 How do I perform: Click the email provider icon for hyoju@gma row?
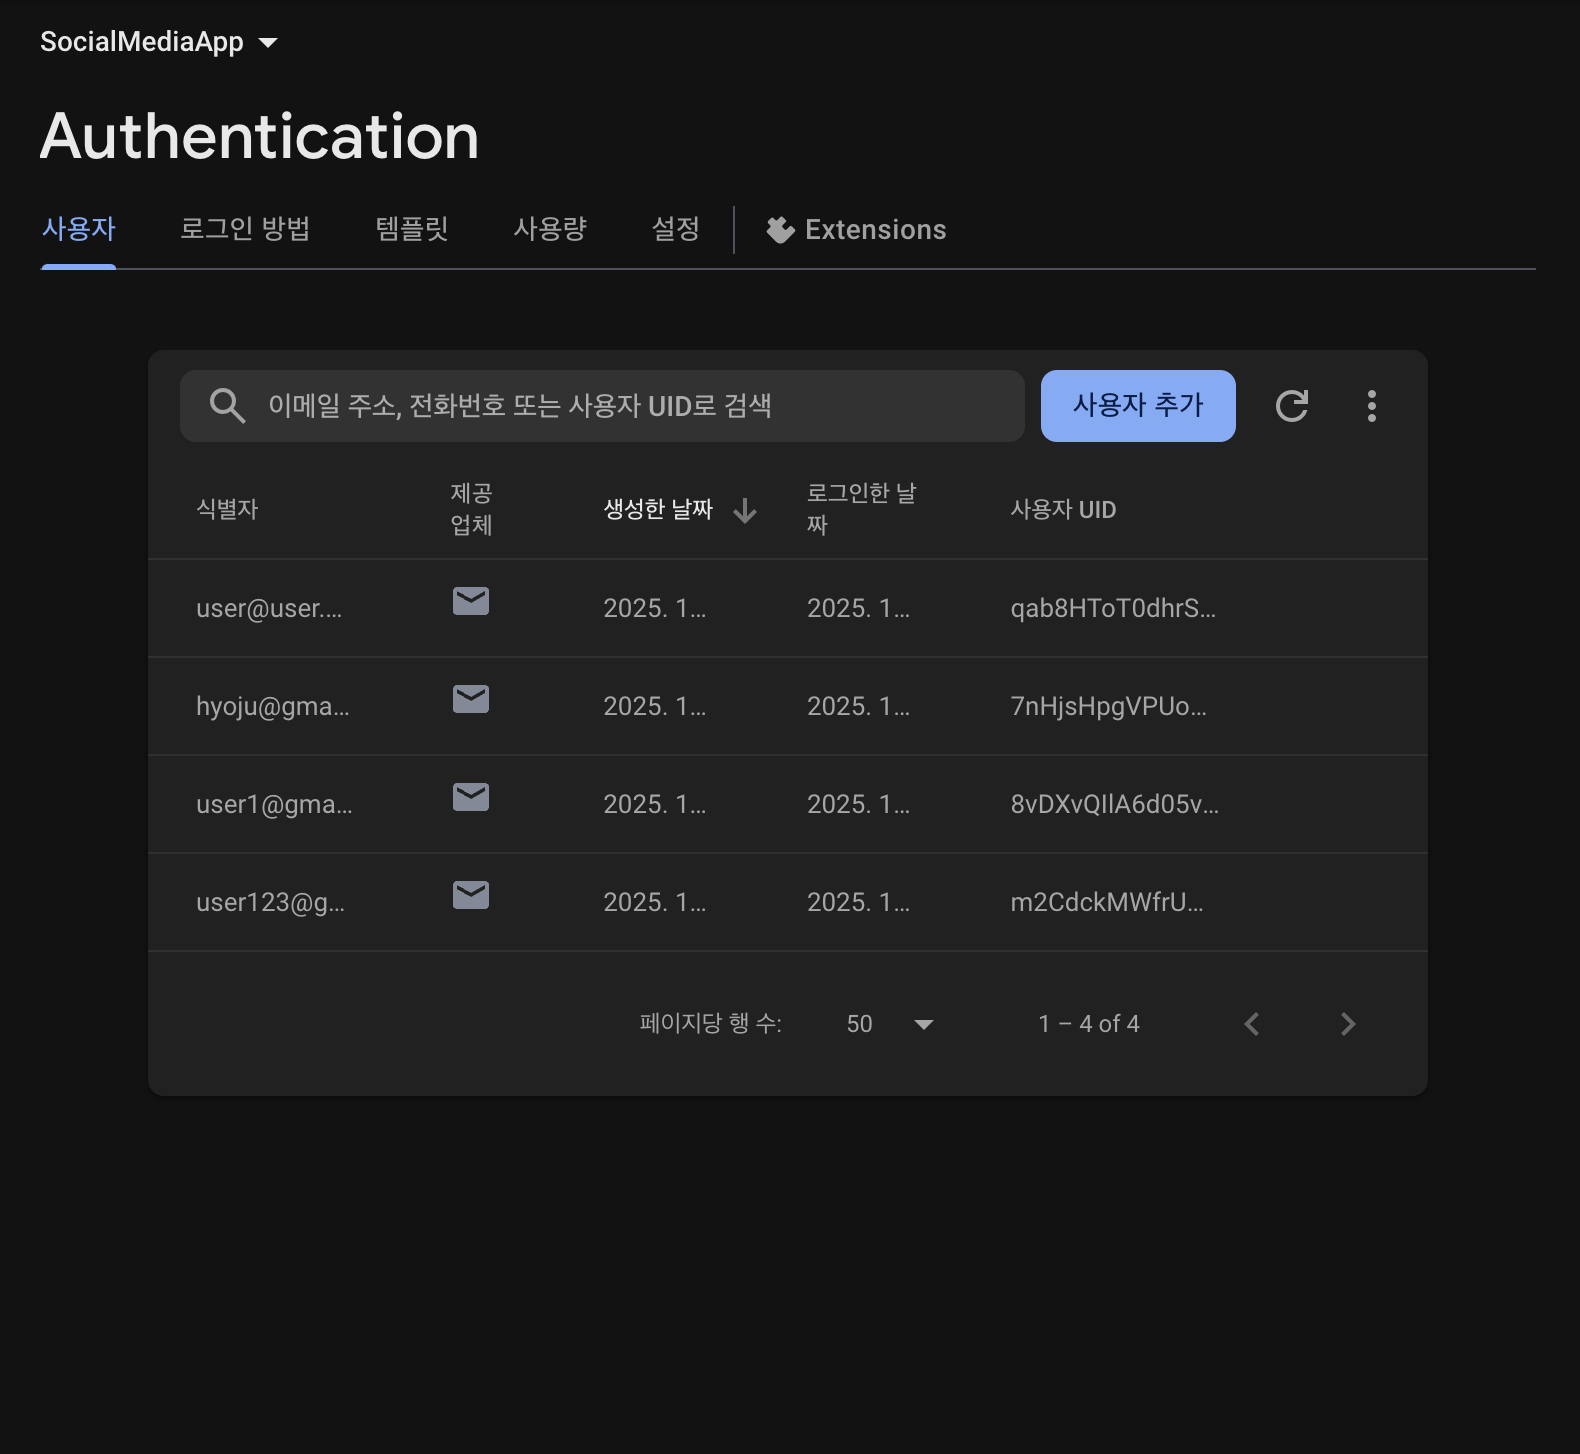(471, 699)
